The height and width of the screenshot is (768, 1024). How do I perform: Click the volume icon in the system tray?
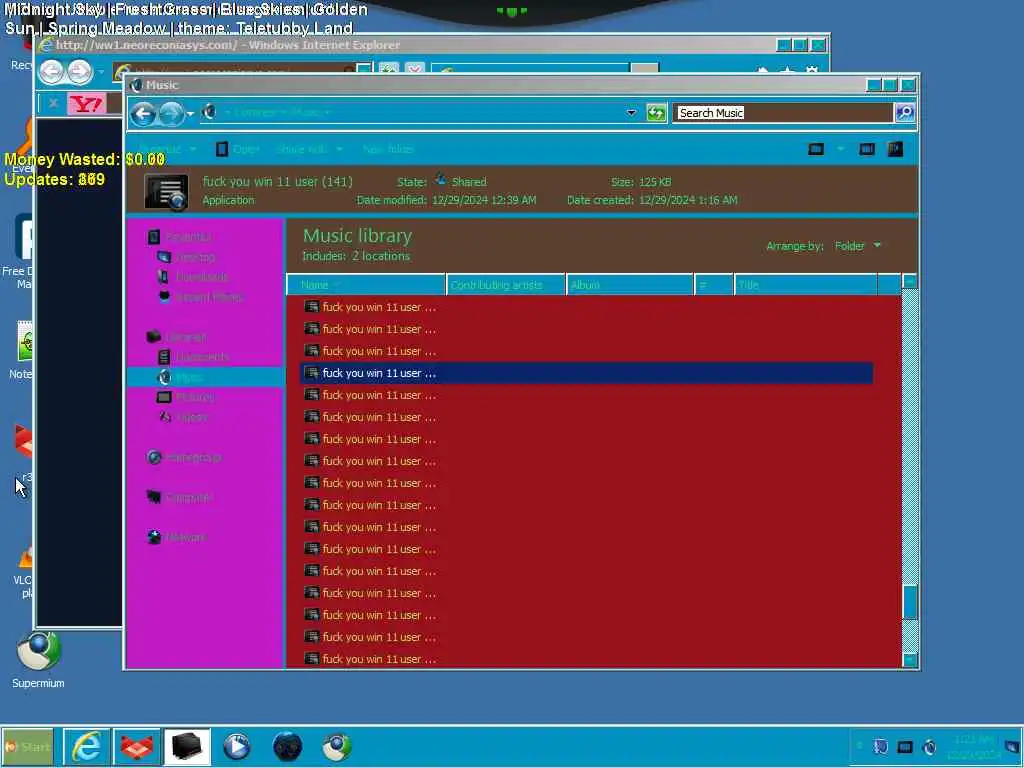[x=929, y=746]
